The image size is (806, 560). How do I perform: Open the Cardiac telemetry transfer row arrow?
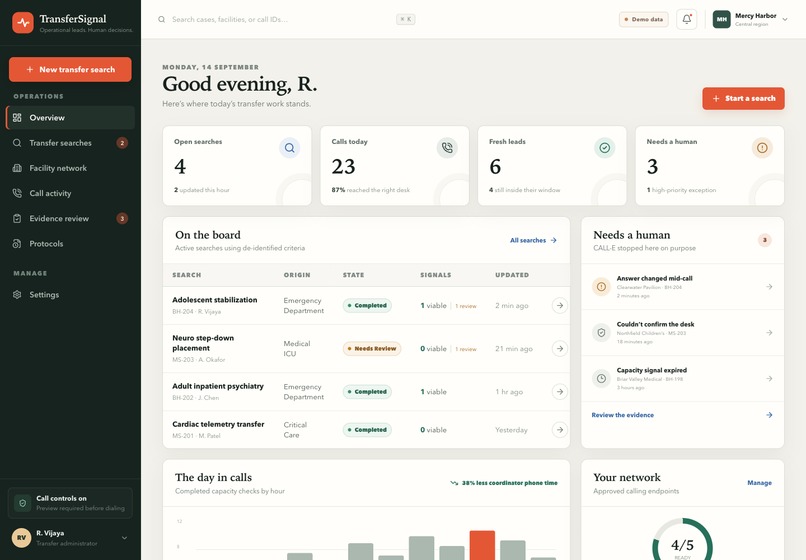560,430
